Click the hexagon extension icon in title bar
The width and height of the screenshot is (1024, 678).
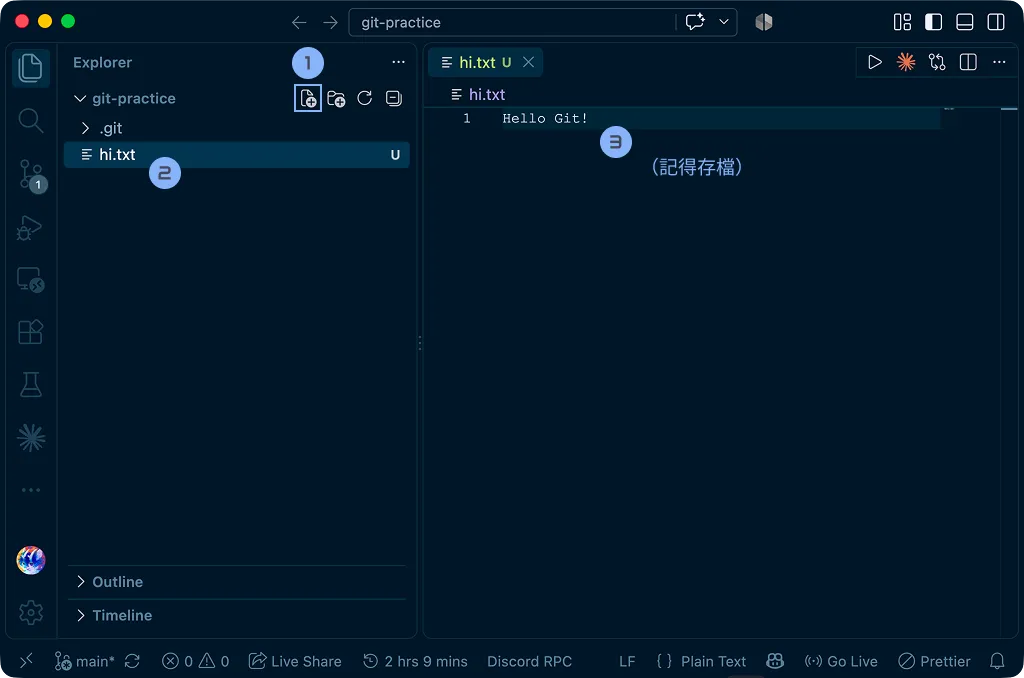tap(763, 22)
